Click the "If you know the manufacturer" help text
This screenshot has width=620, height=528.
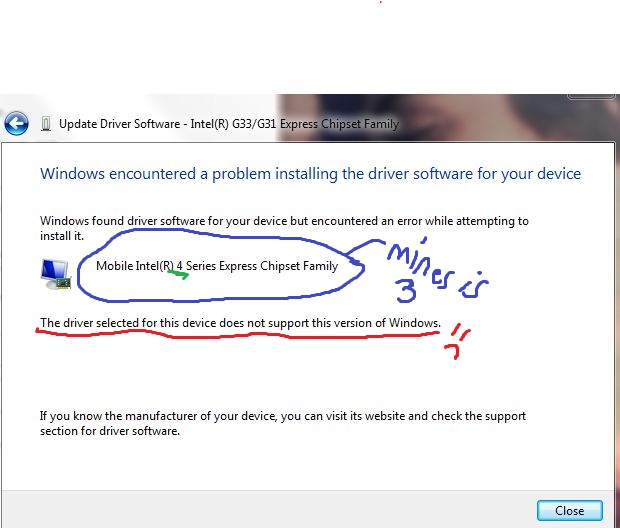(x=283, y=423)
